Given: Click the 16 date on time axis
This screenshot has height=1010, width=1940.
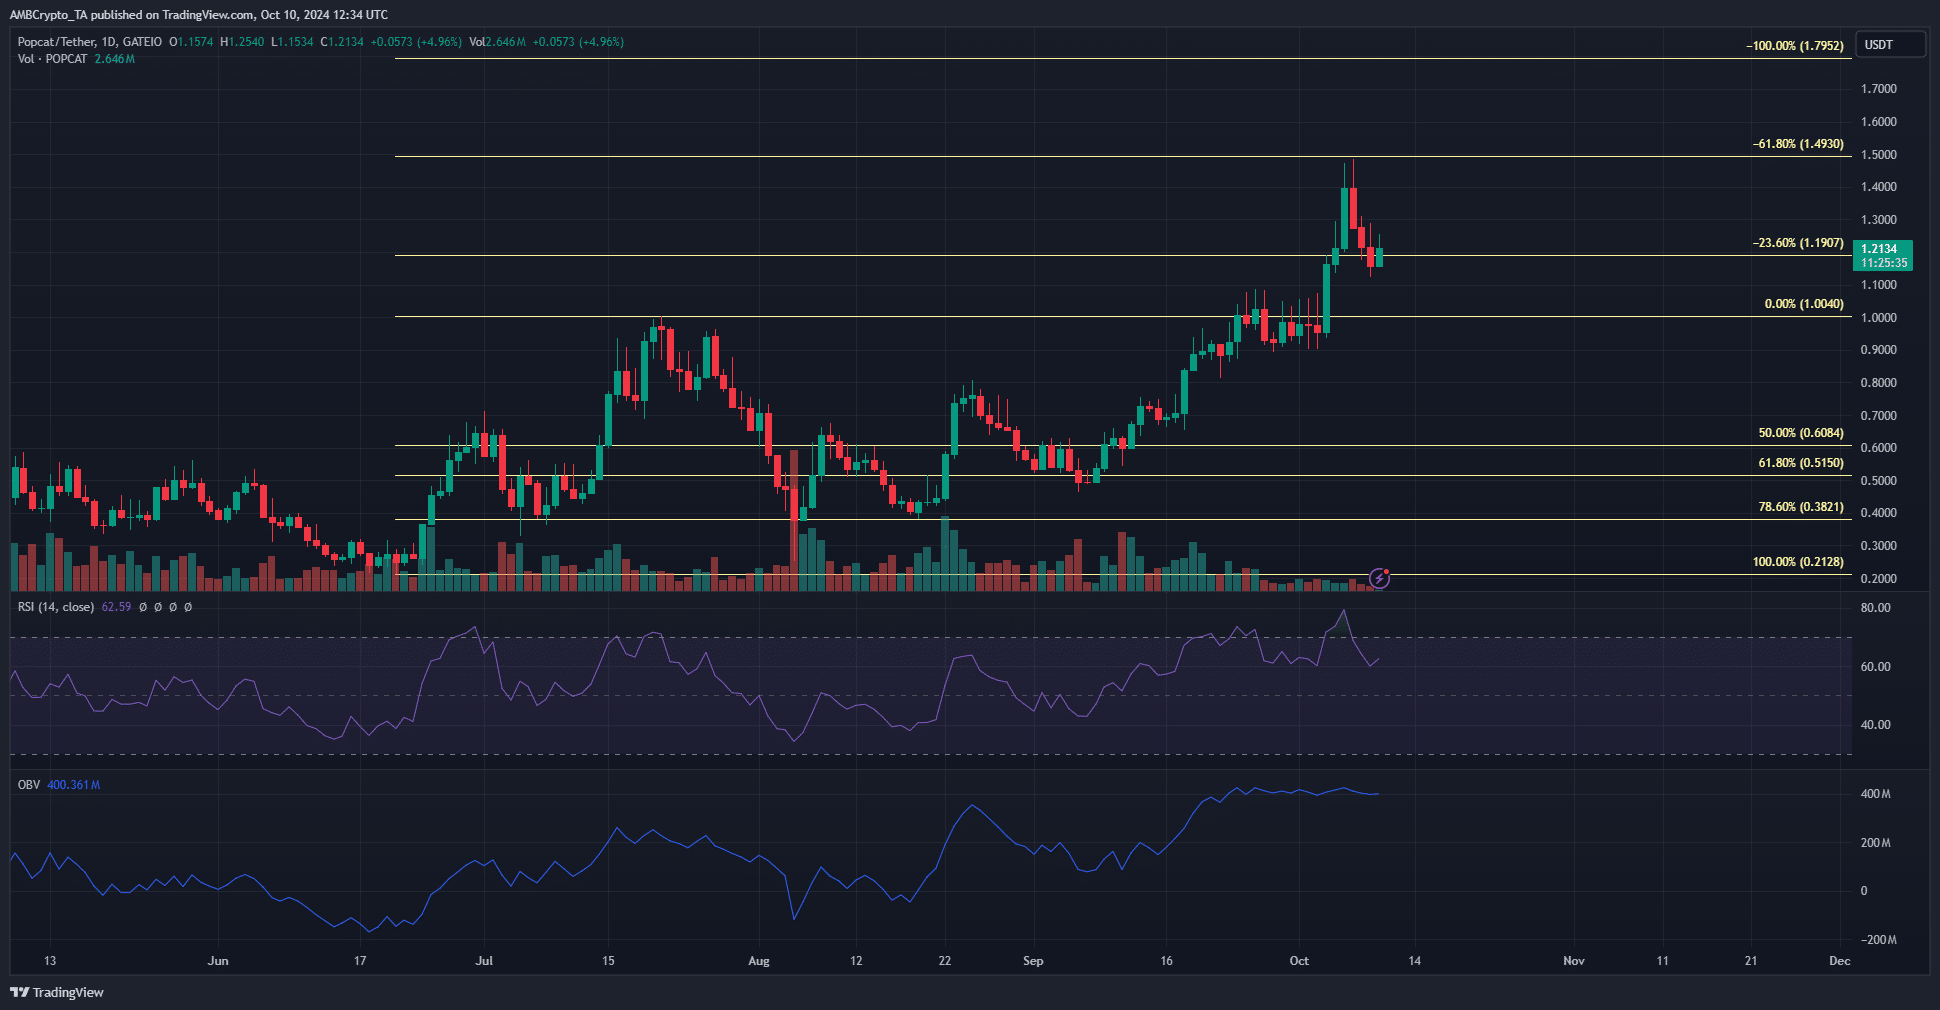Looking at the screenshot, I should (x=1166, y=961).
